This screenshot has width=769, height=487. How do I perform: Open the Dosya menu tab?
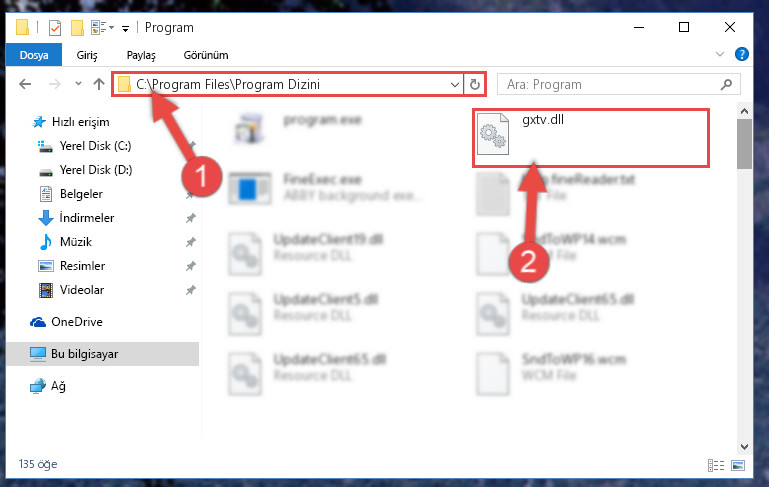(x=34, y=54)
